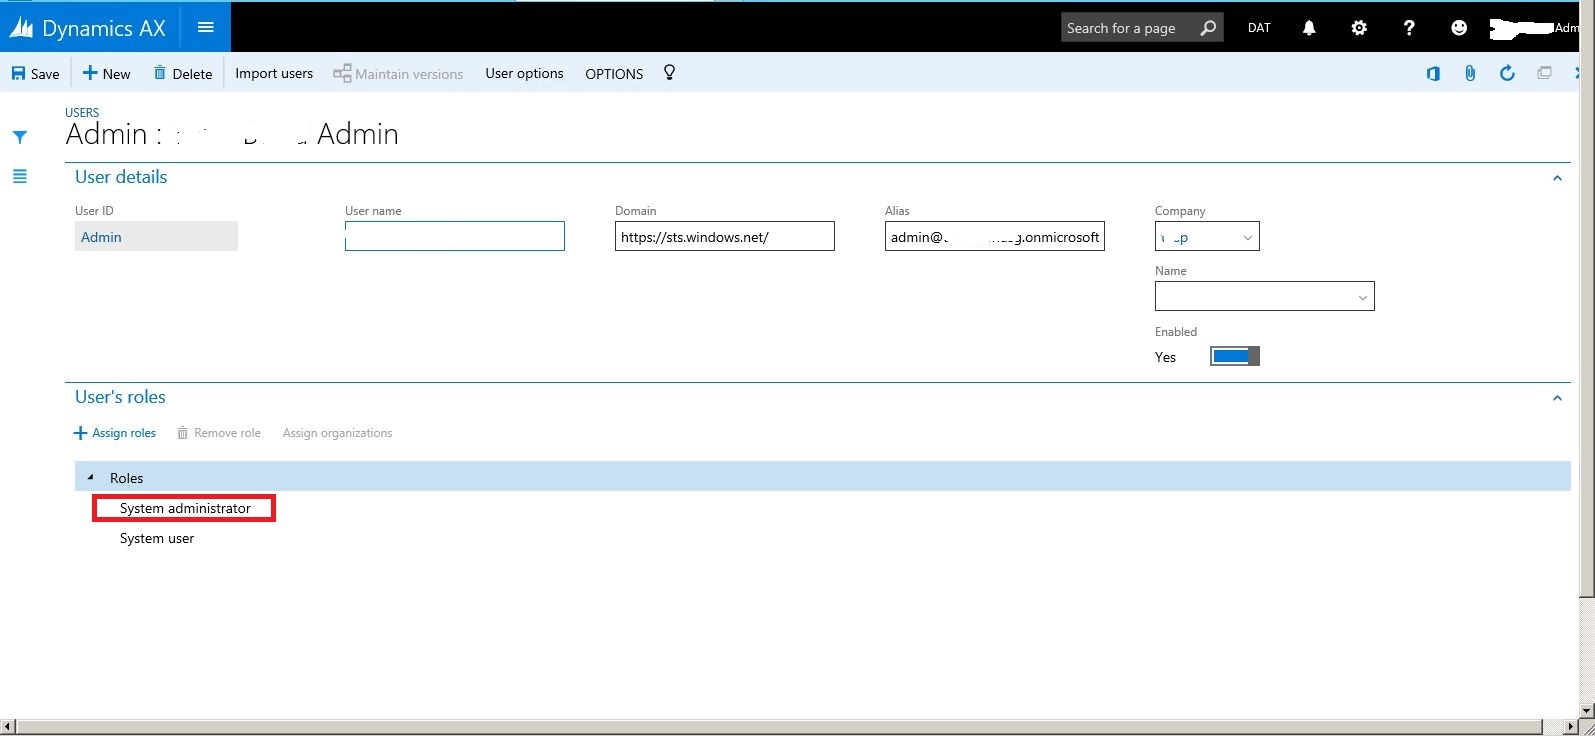Click the User's roles section heading
The width and height of the screenshot is (1595, 736).
tap(120, 397)
